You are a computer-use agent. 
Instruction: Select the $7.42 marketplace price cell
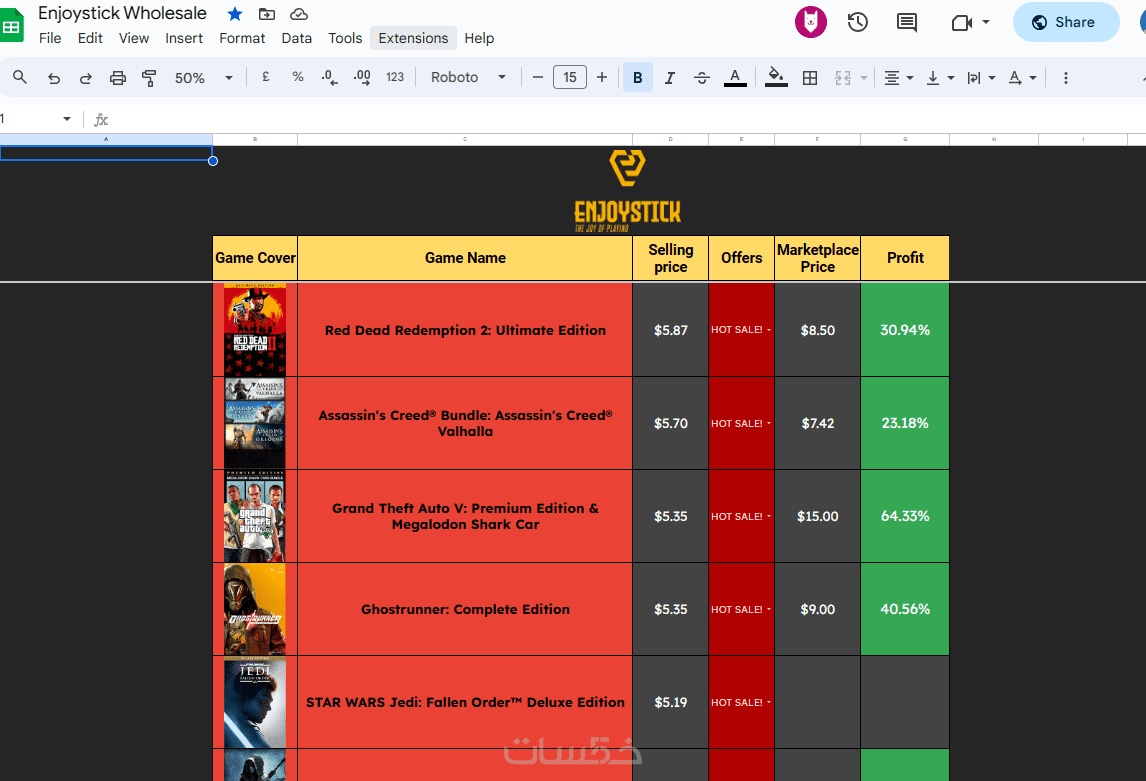click(817, 423)
